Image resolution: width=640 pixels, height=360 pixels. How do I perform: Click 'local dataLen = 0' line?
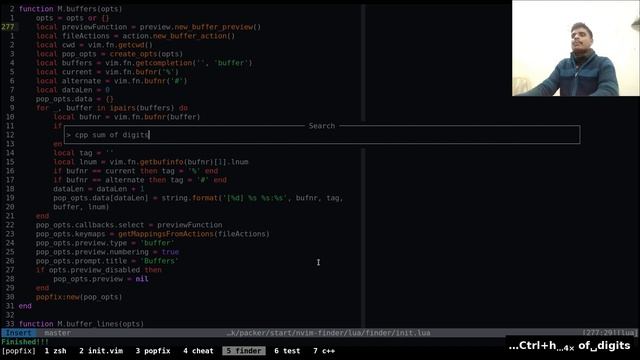click(x=73, y=90)
